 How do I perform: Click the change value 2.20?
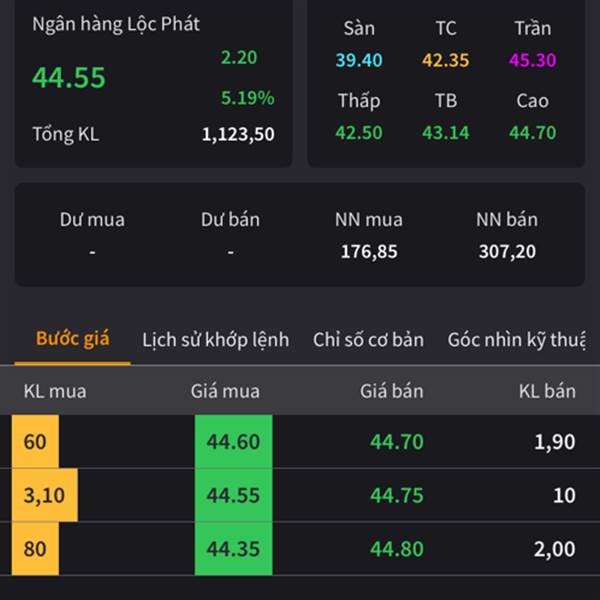pos(239,57)
